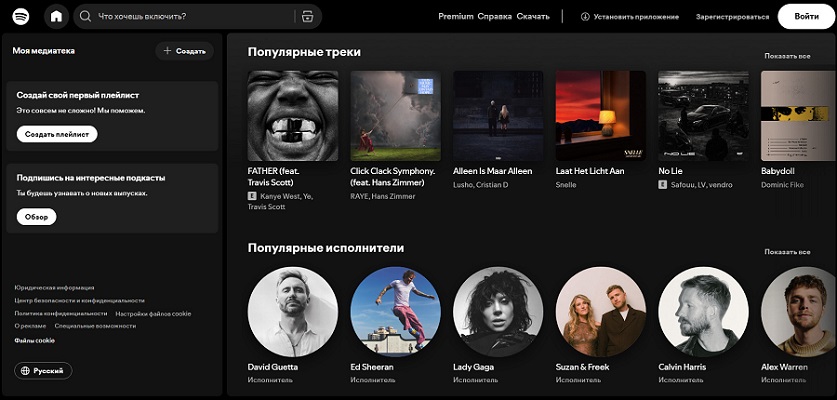The height and width of the screenshot is (400, 837).
Task: Focus the Что хочешь включить? search field
Action: [197, 17]
